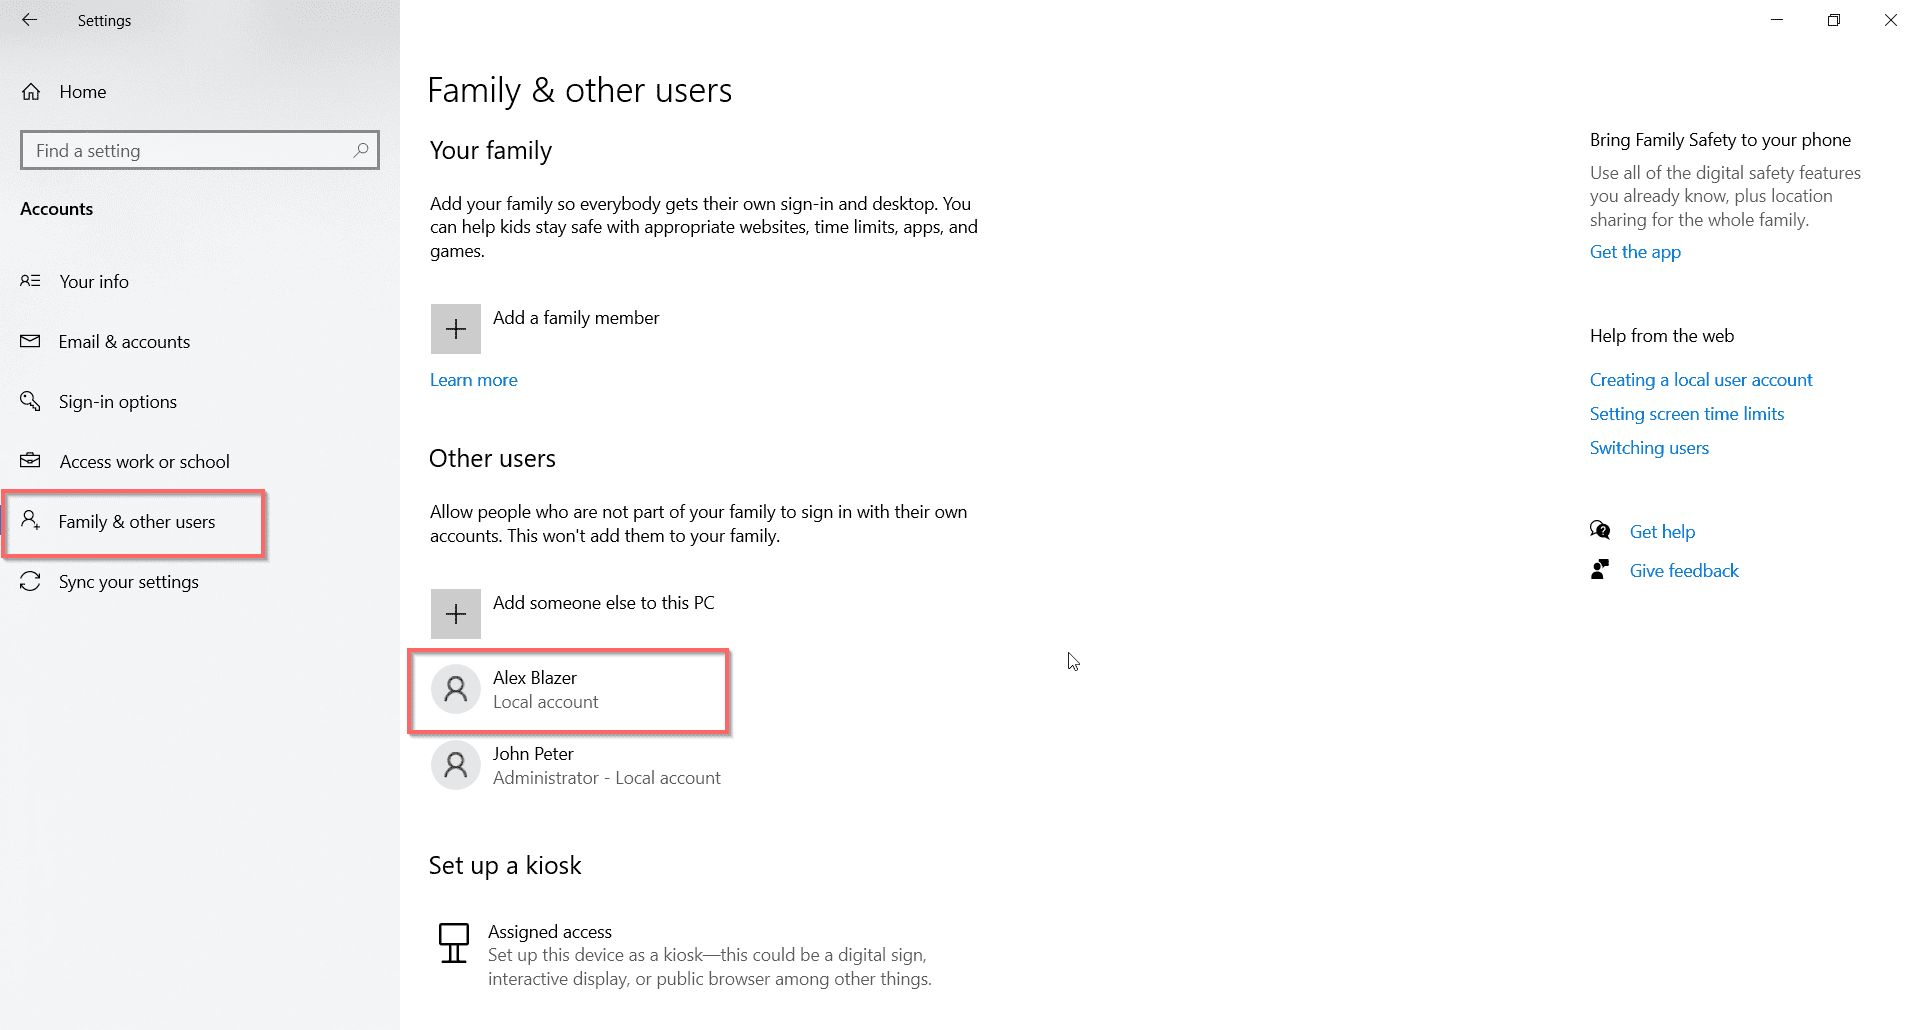Open Creating a local user account help
This screenshot has height=1030, width=1911.
point(1700,380)
